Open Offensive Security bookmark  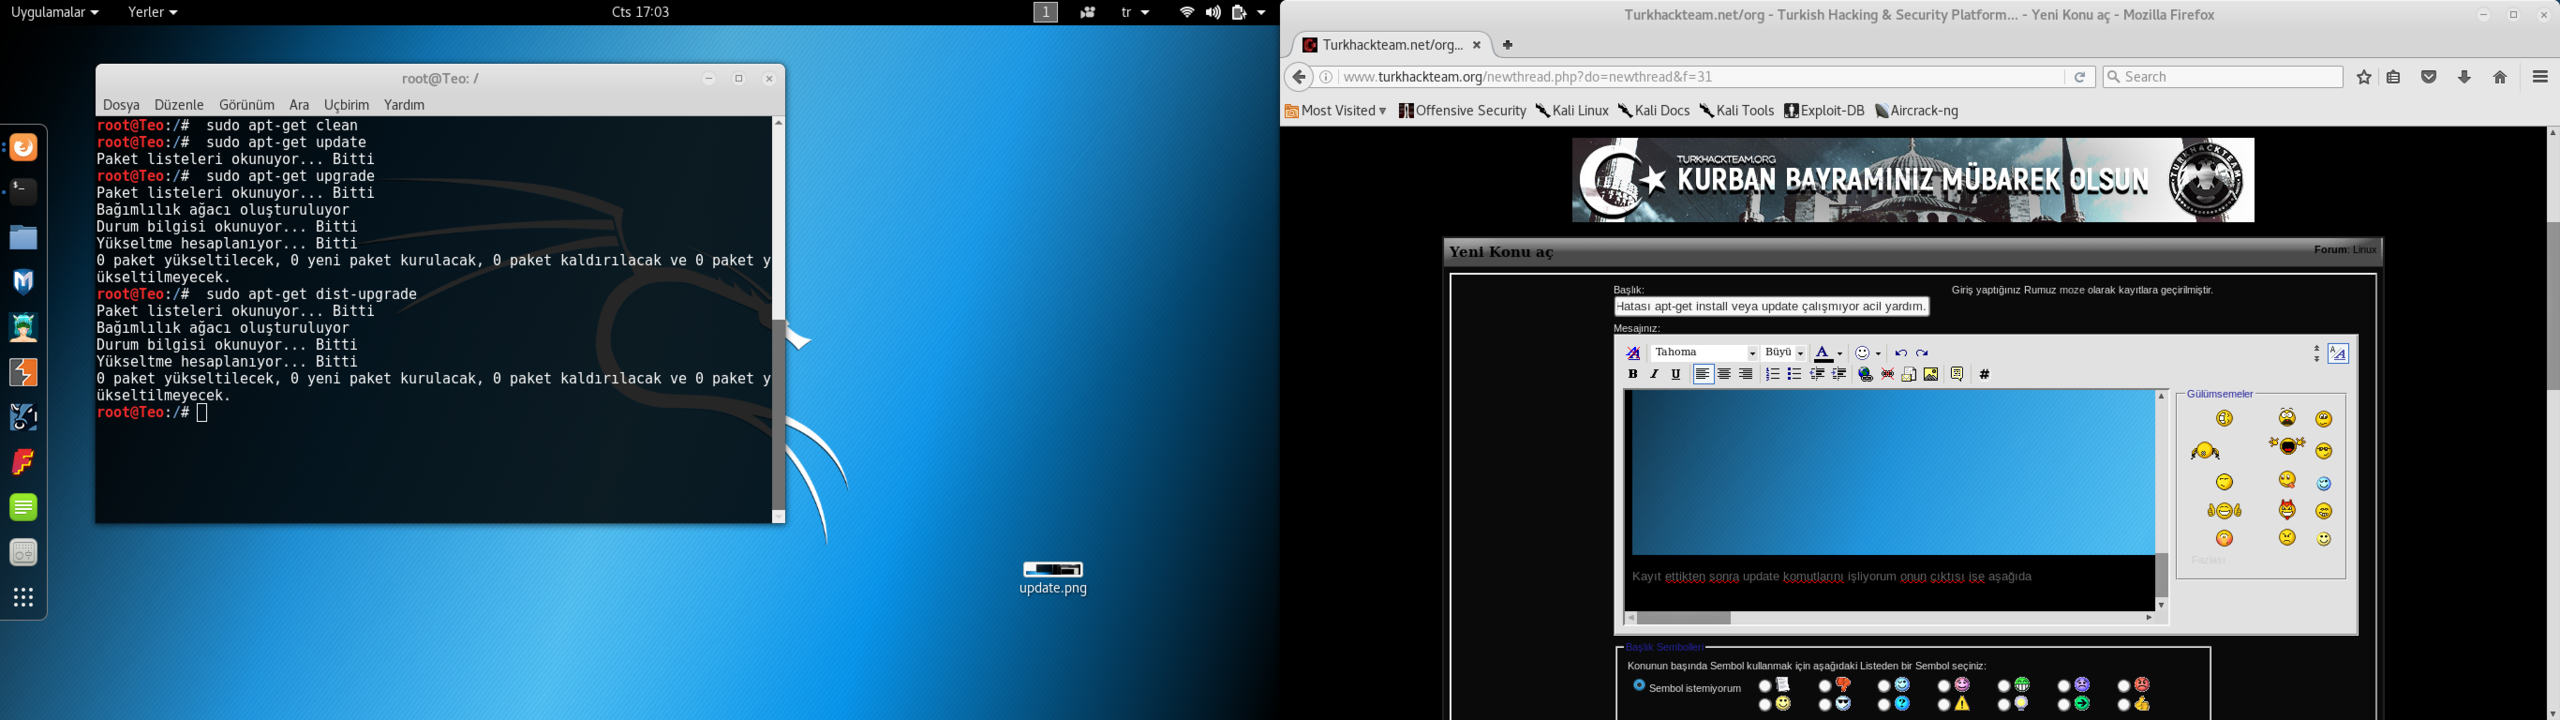pyautogui.click(x=1462, y=111)
